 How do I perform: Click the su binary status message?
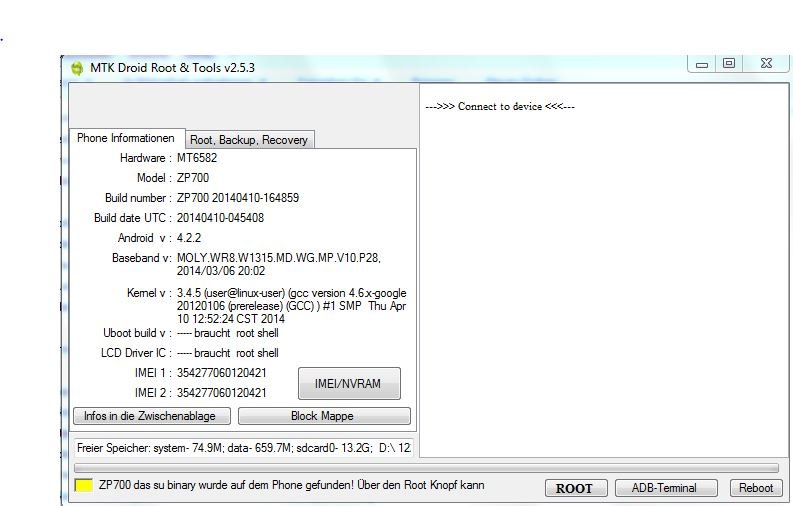point(291,485)
